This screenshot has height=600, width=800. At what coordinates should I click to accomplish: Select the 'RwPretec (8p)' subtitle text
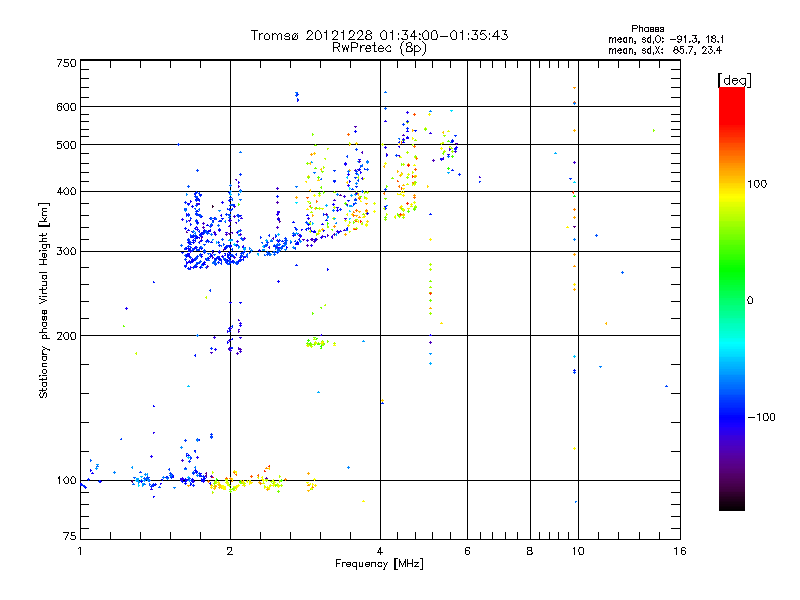tap(379, 48)
